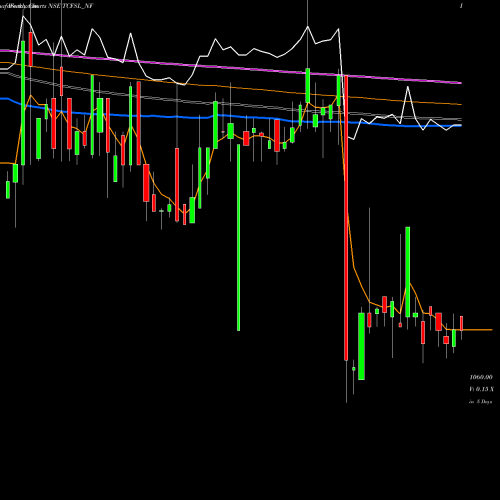The height and width of the screenshot is (500, 500).
Task: Select the tallest green candle mid-chart
Action: click(238, 237)
